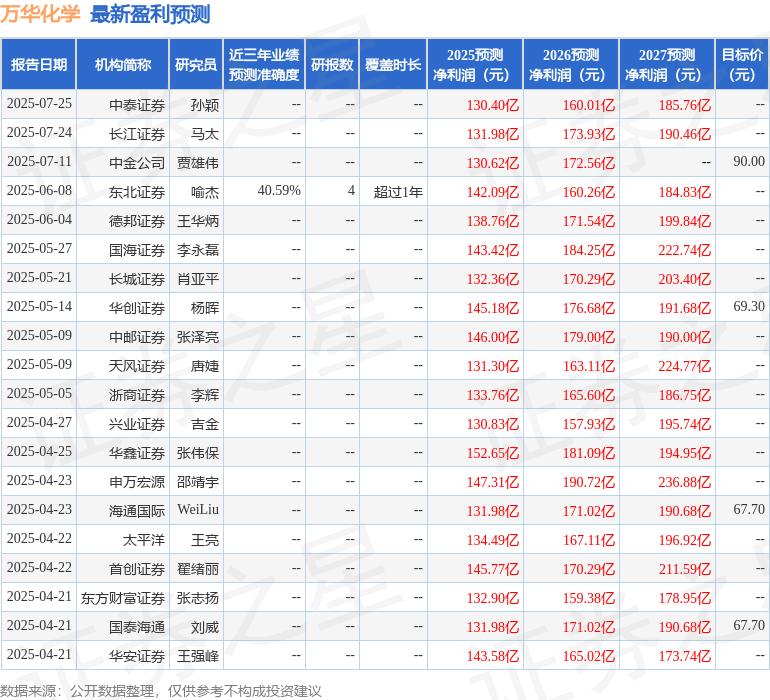The image size is (770, 700).
Task: Click the 研报数 column header
Action: (x=332, y=65)
